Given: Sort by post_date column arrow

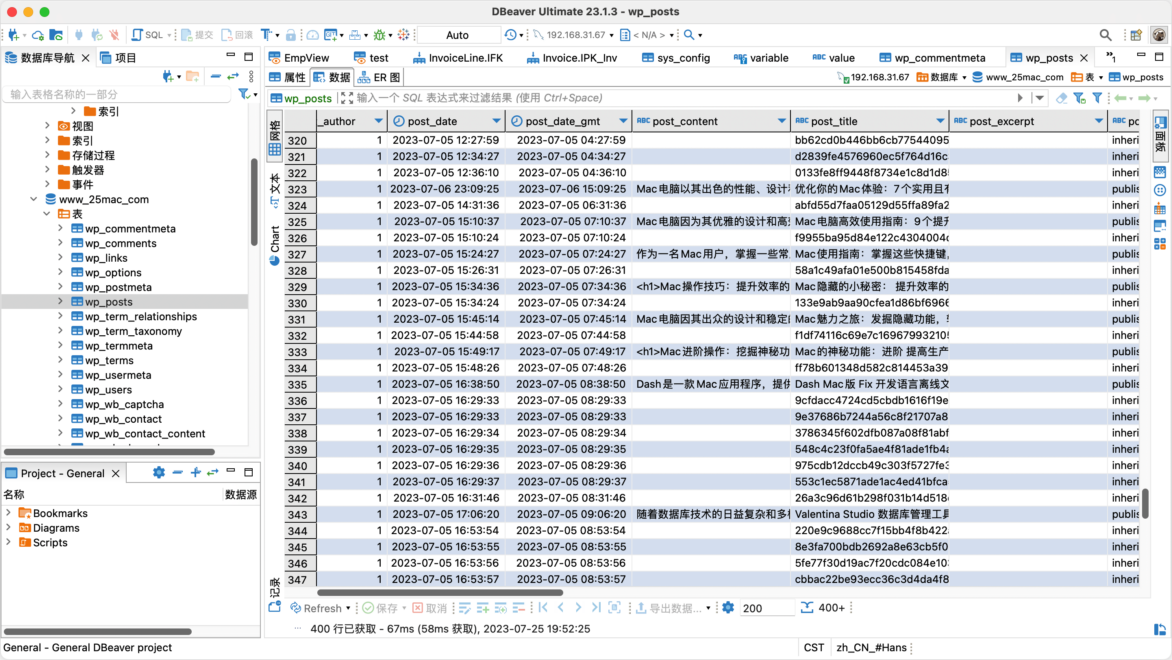Looking at the screenshot, I should (x=496, y=121).
